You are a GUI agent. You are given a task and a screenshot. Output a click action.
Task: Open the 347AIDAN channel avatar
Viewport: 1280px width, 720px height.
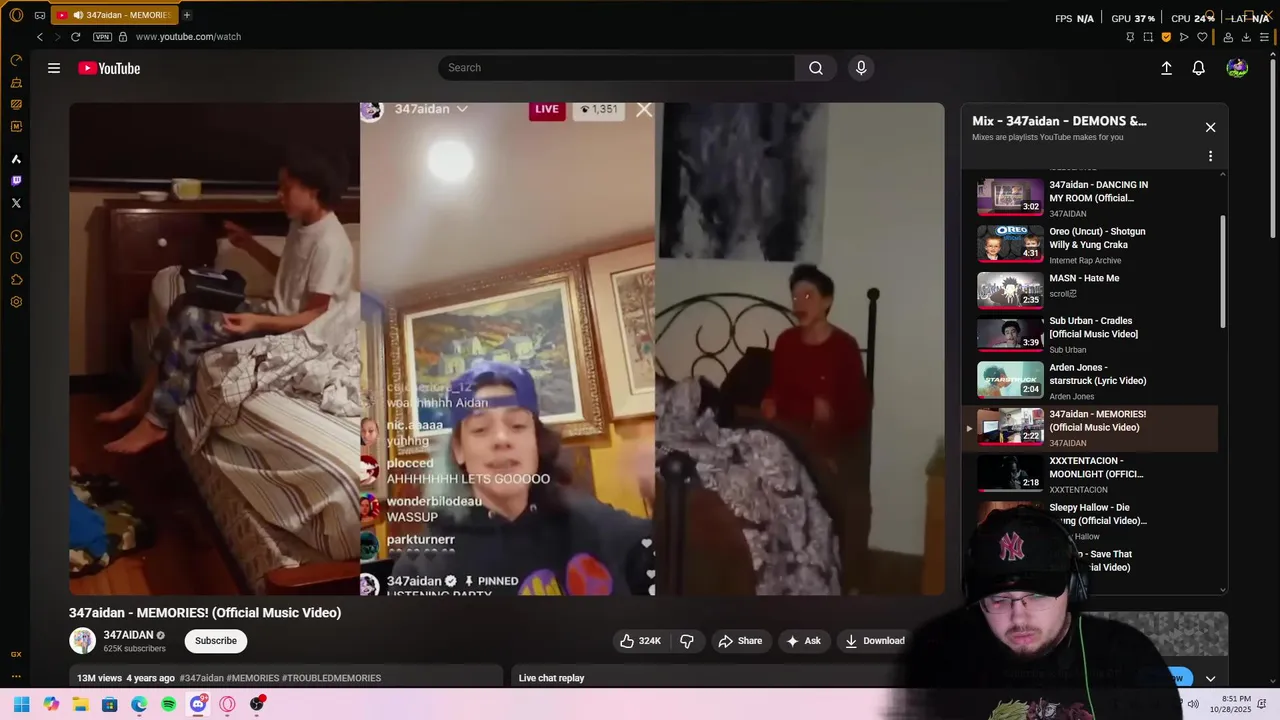pos(82,641)
